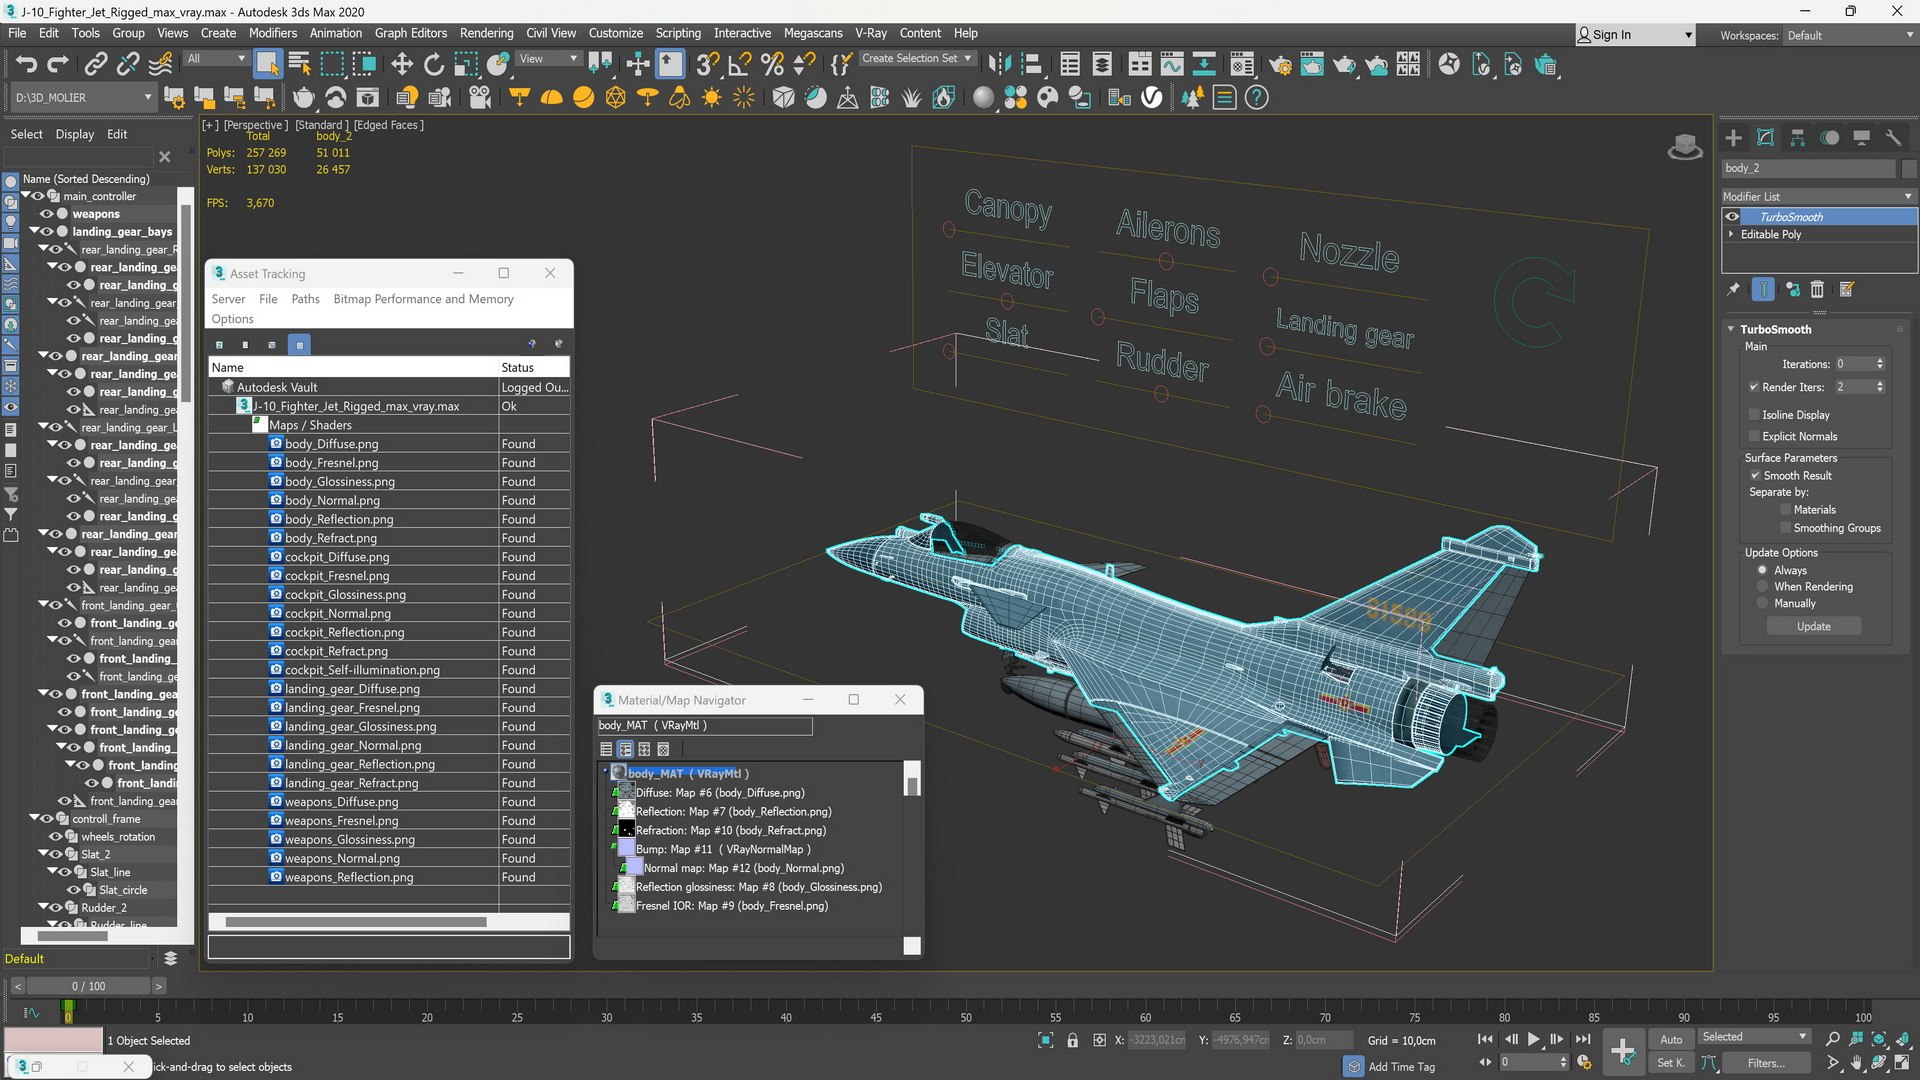Select When Rendering update option
The height and width of the screenshot is (1080, 1920).
click(x=1762, y=587)
